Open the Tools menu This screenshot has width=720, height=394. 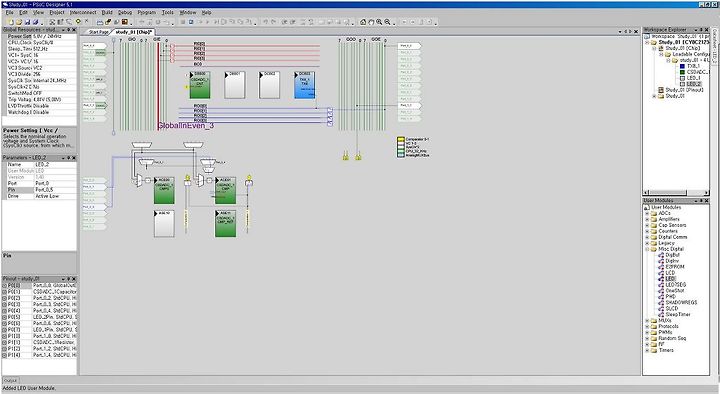click(168, 12)
